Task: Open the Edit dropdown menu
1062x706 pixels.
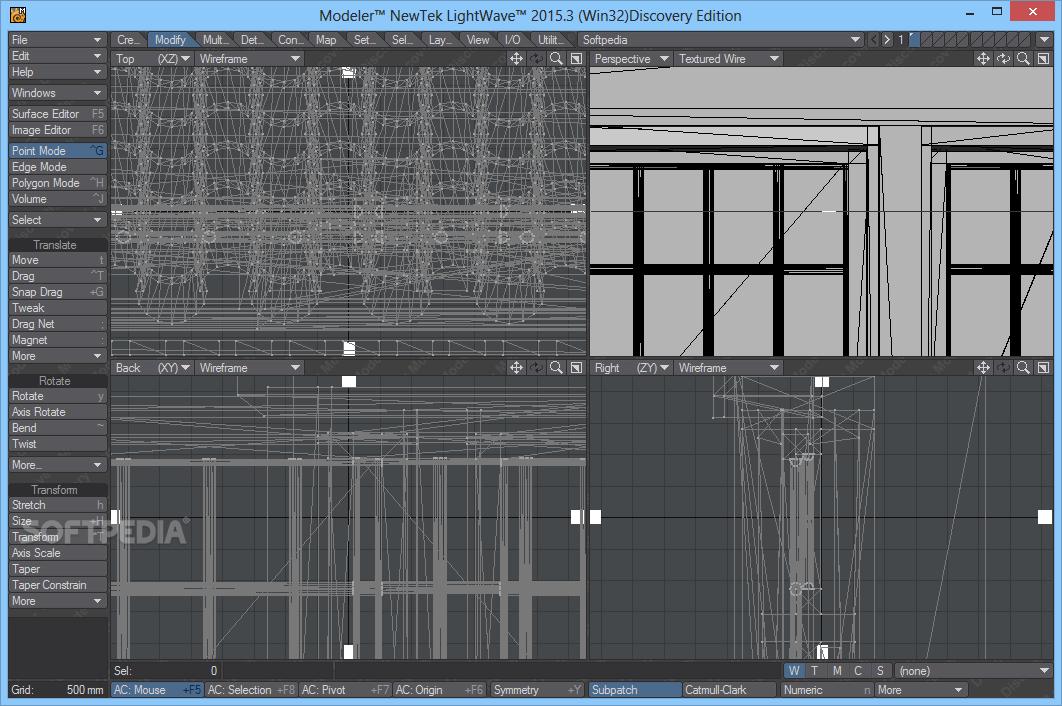Action: click(58, 56)
